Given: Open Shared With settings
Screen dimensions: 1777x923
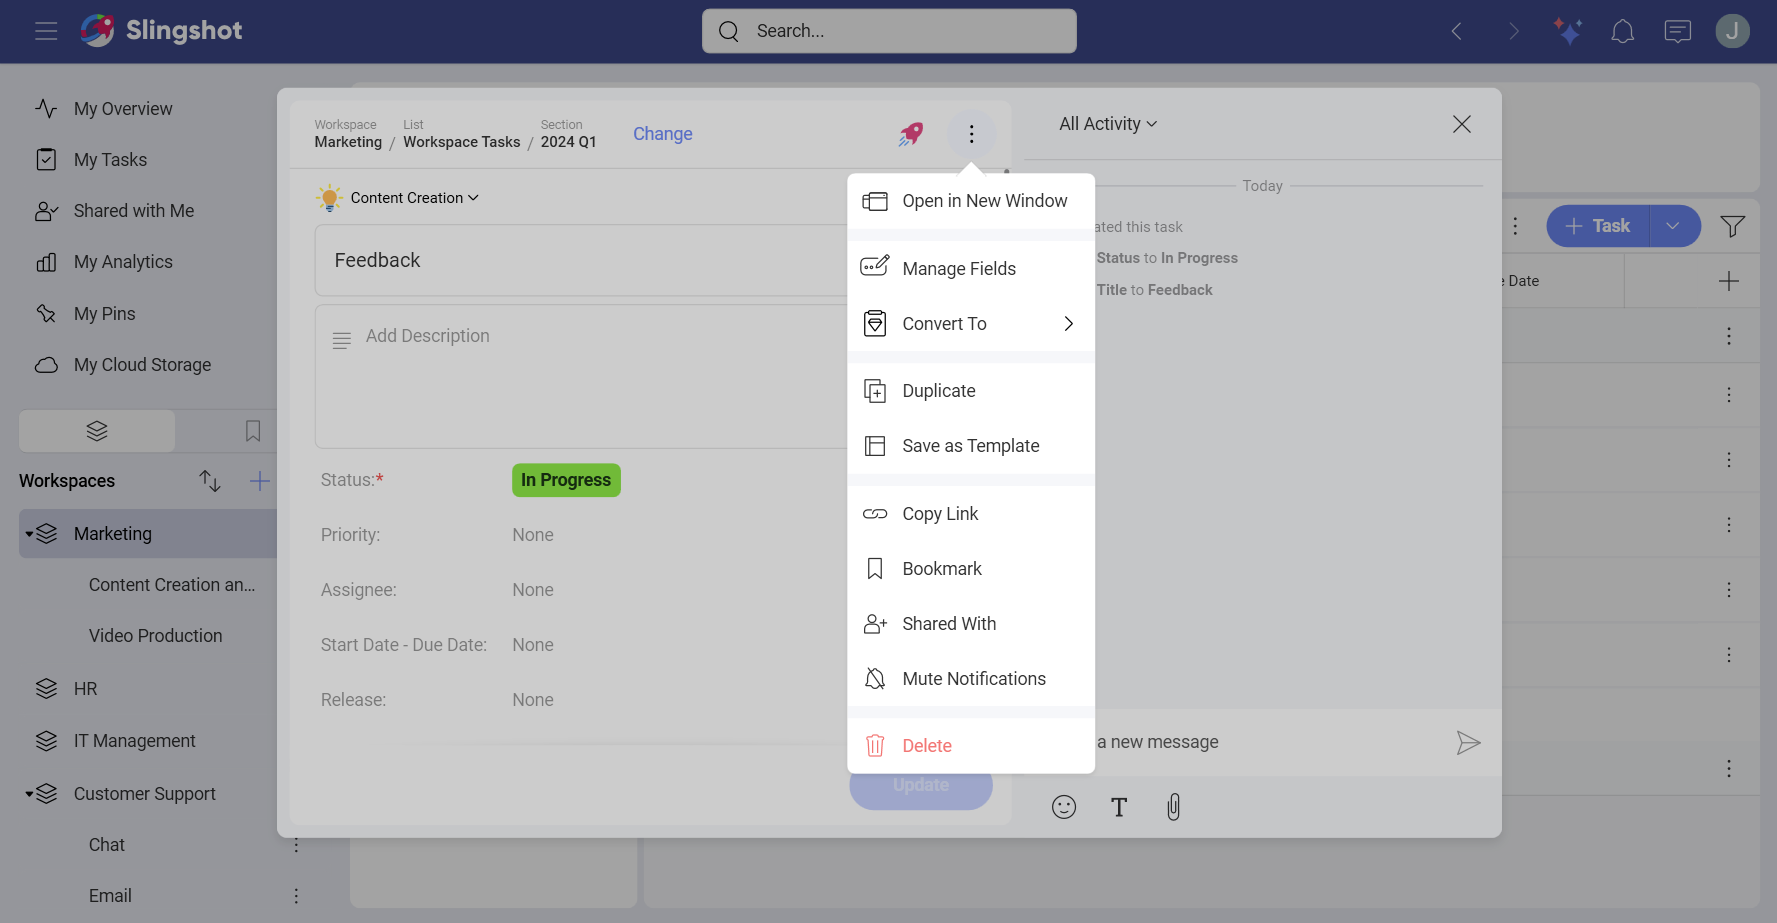Looking at the screenshot, I should pyautogui.click(x=971, y=624).
